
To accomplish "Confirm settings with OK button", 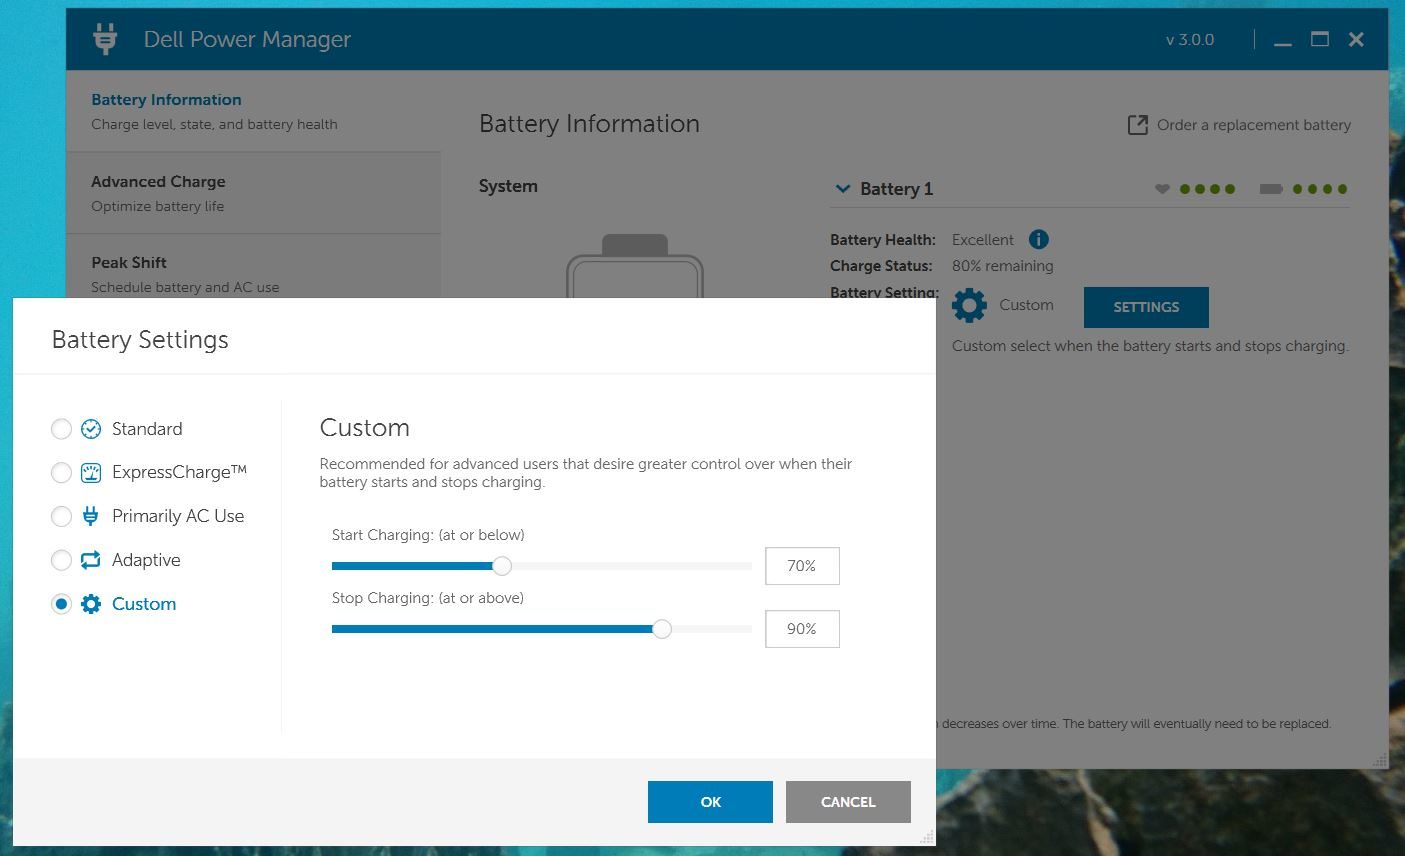I will (710, 802).
